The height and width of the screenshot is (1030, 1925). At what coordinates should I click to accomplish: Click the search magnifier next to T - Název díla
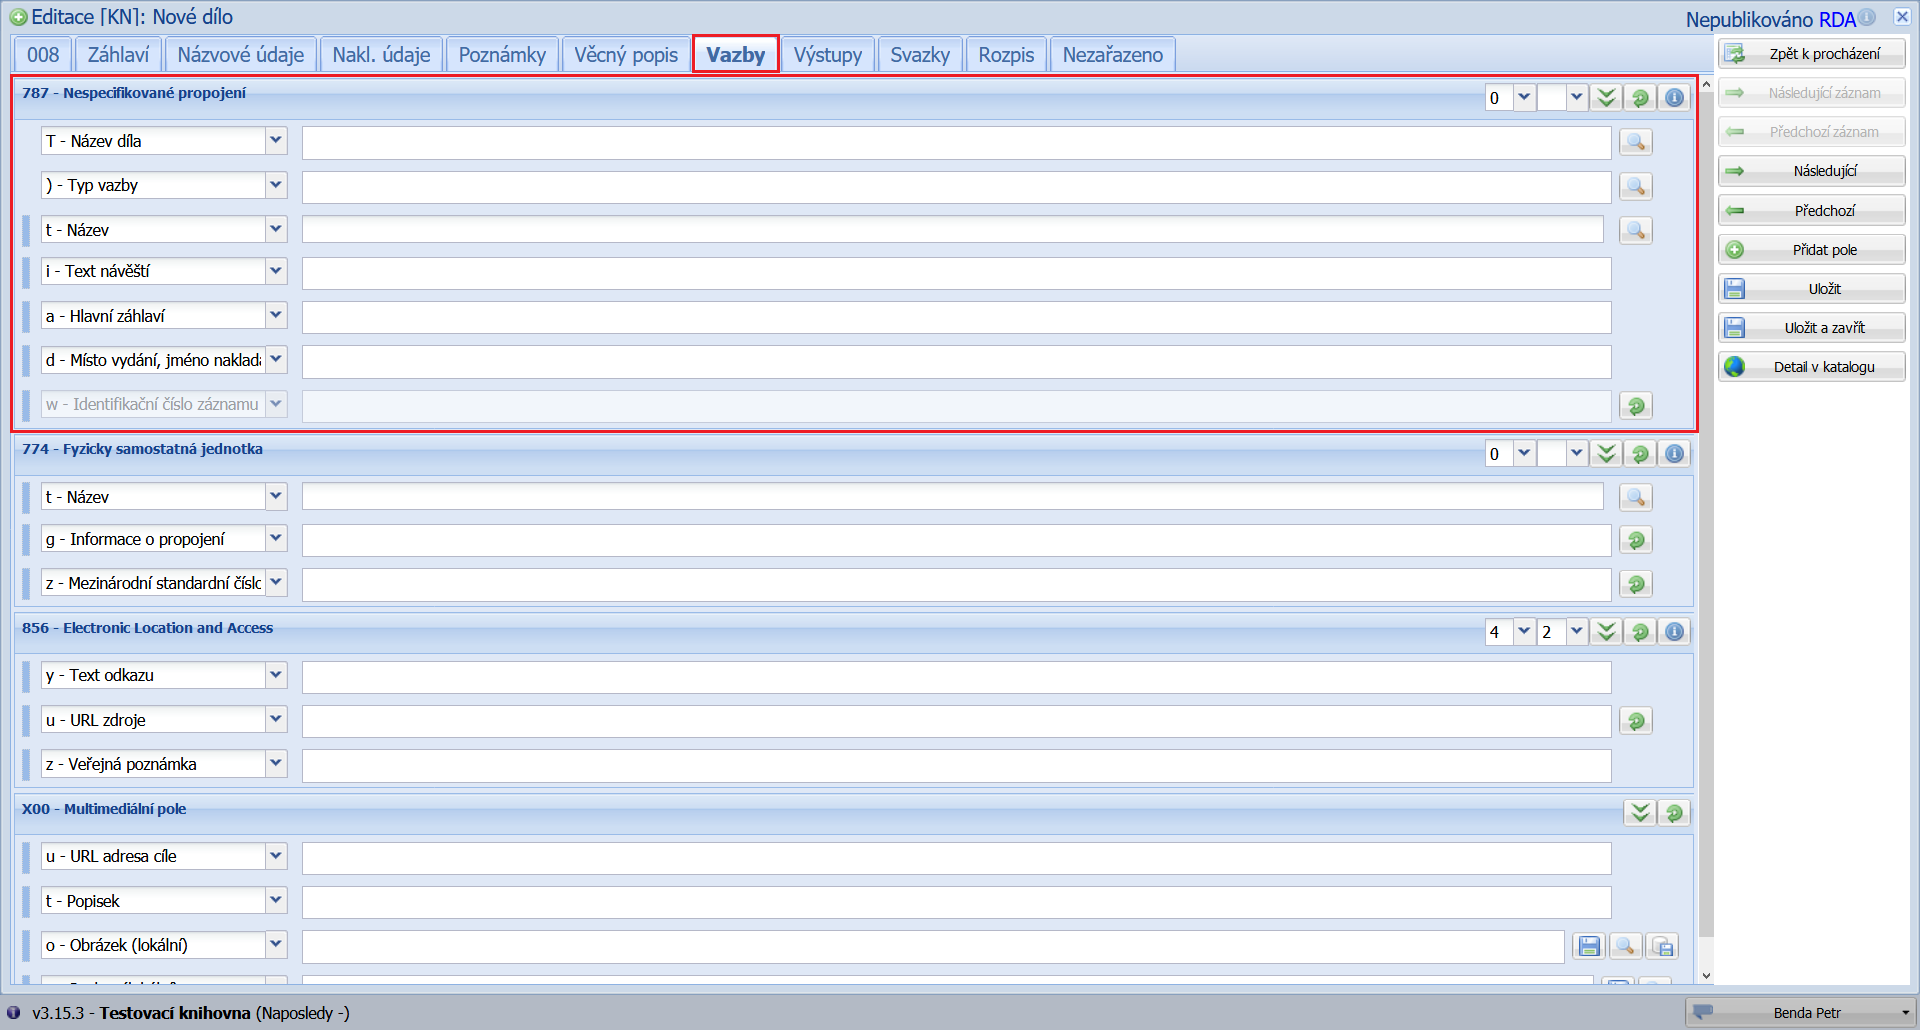[1635, 143]
